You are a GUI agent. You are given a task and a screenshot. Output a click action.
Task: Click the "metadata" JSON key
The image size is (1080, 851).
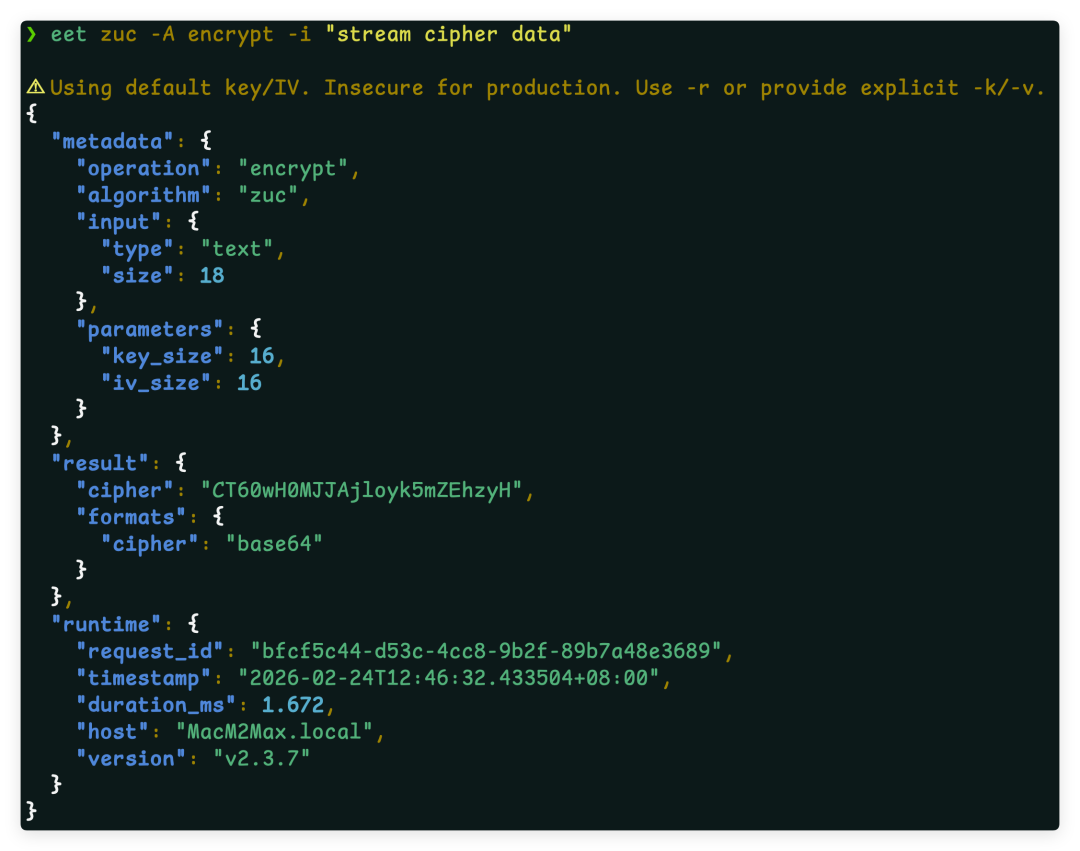point(112,141)
